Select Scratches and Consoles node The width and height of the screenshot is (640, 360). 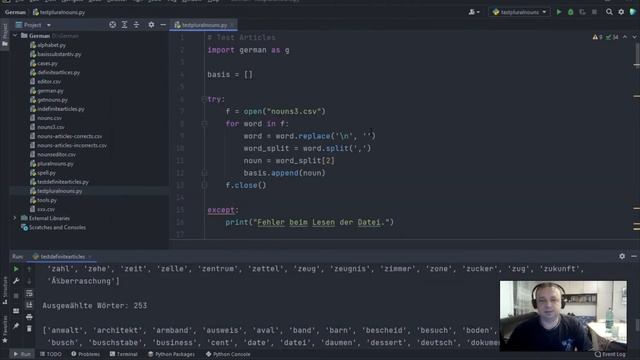(53, 227)
